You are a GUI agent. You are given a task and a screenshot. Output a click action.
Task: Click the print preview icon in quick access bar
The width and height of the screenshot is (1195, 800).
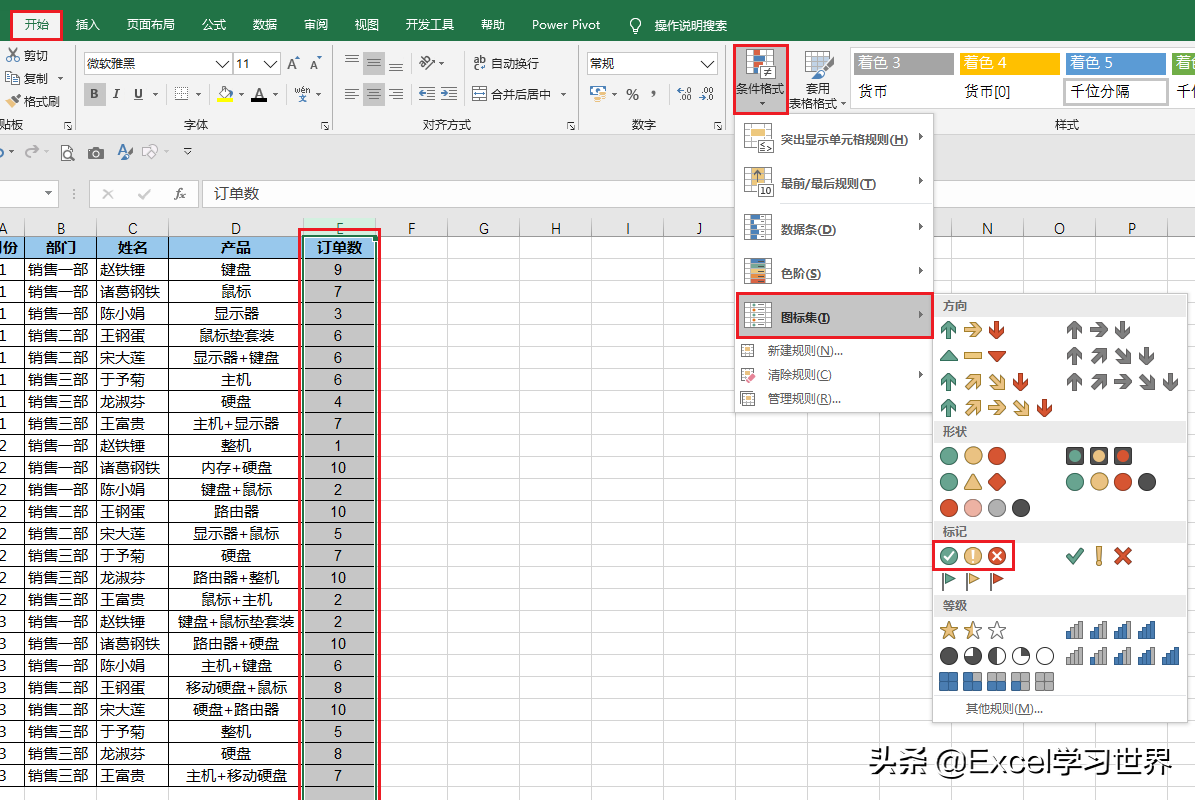[67, 153]
